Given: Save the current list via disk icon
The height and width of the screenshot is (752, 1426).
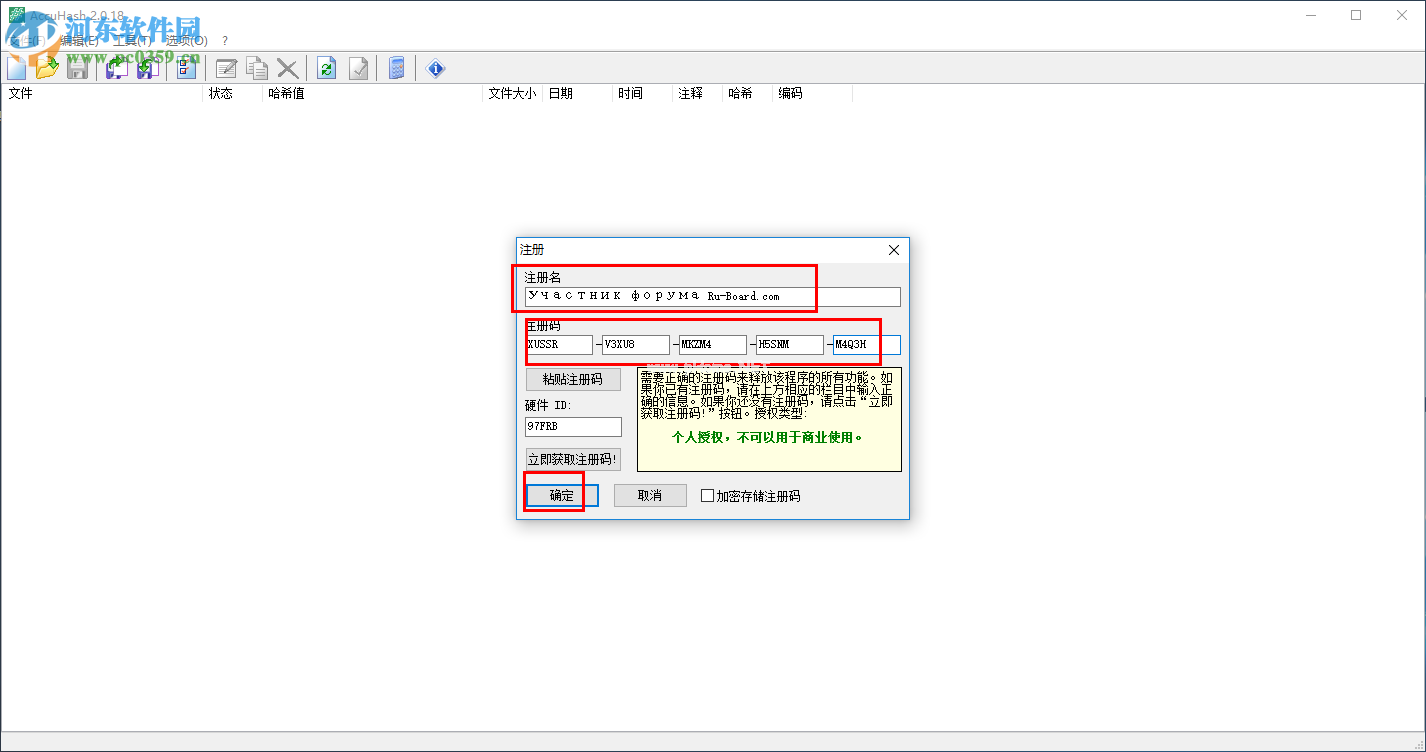Looking at the screenshot, I should [x=77, y=68].
